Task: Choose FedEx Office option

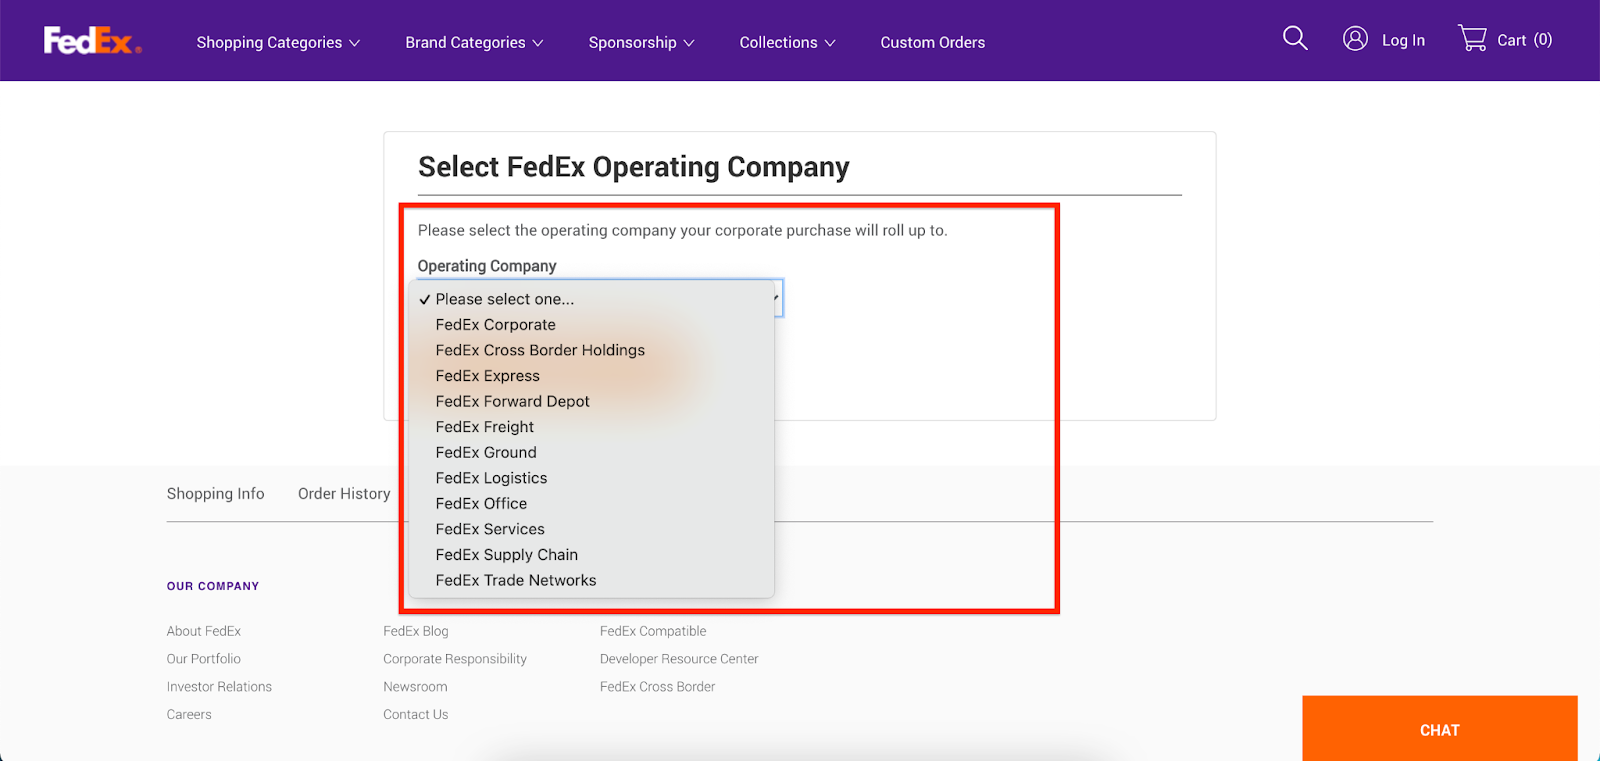Action: pyautogui.click(x=592, y=503)
